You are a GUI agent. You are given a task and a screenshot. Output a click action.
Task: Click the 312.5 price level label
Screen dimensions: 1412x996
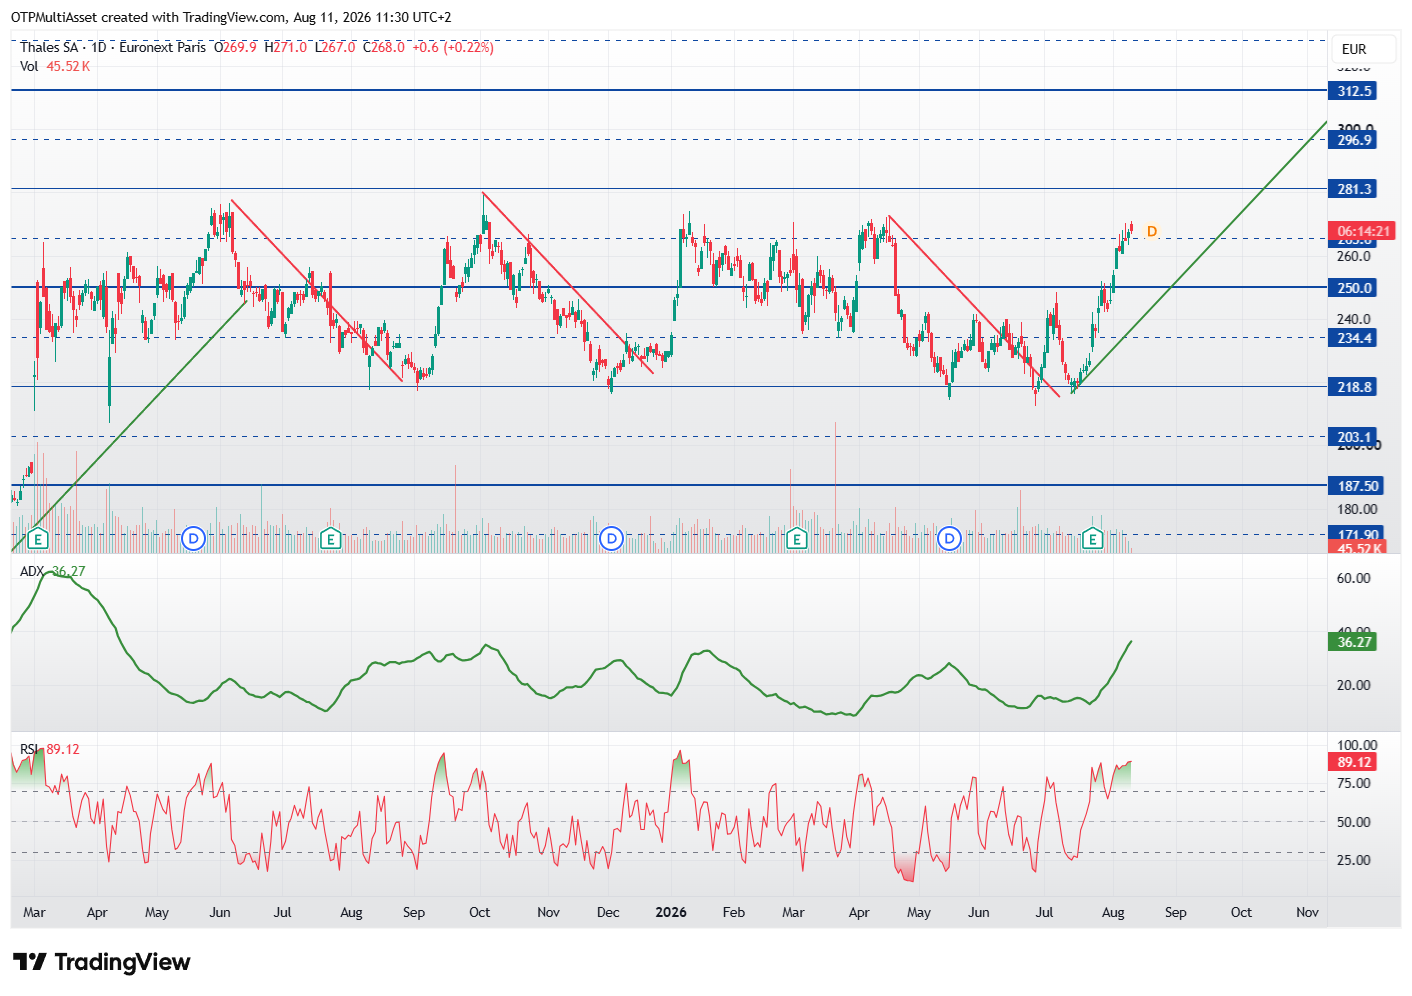point(1354,91)
